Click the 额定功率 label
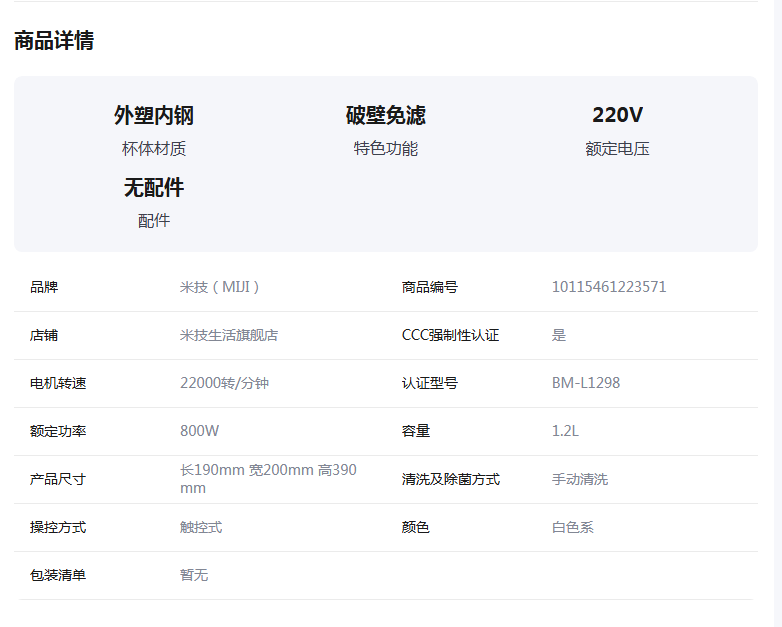The image size is (782, 627). pos(58,431)
